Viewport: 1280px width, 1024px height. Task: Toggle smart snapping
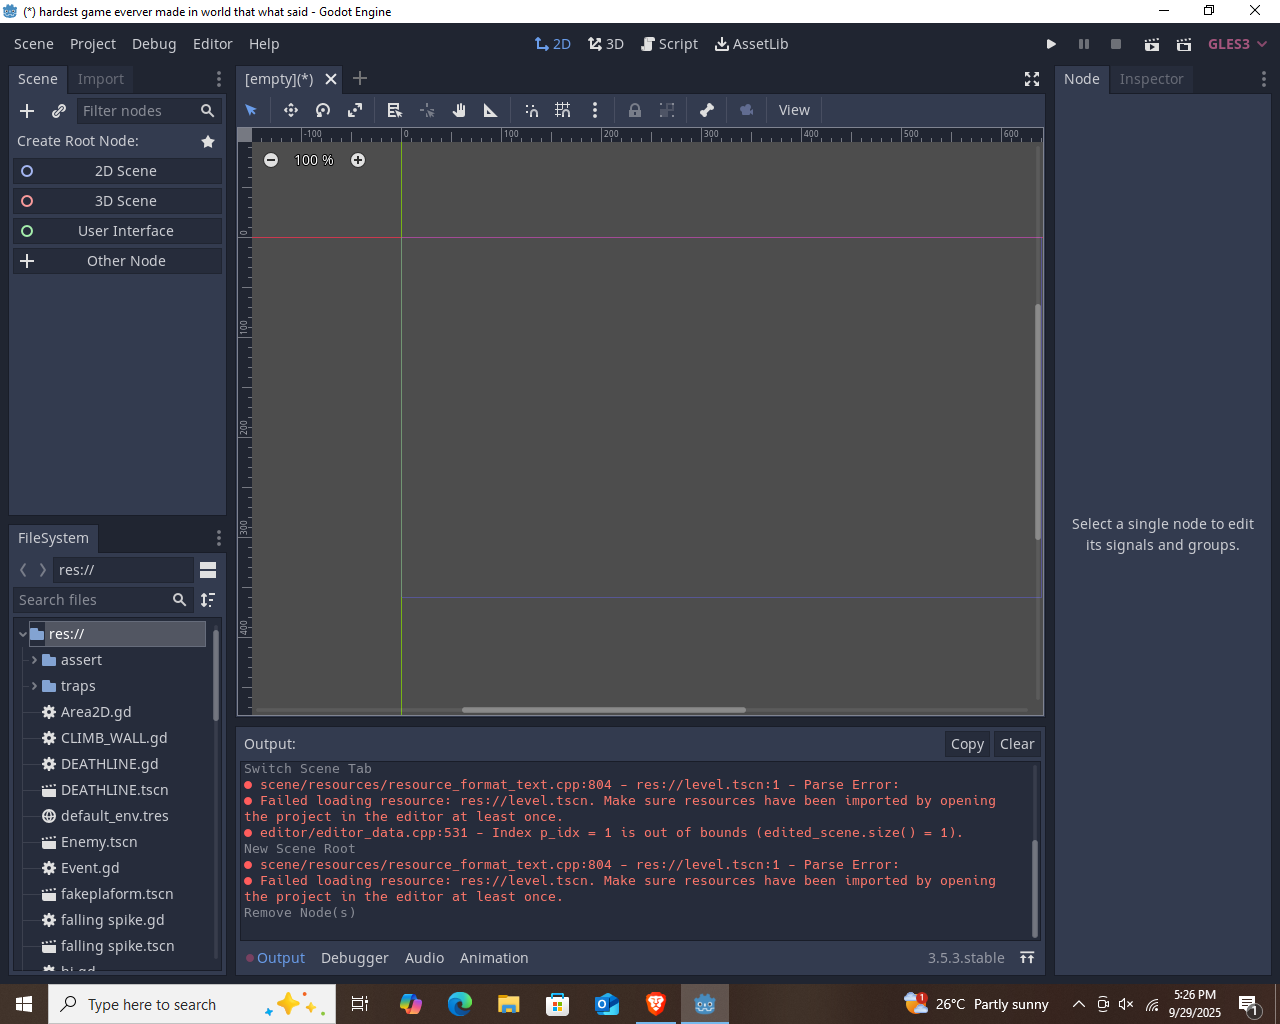[531, 110]
